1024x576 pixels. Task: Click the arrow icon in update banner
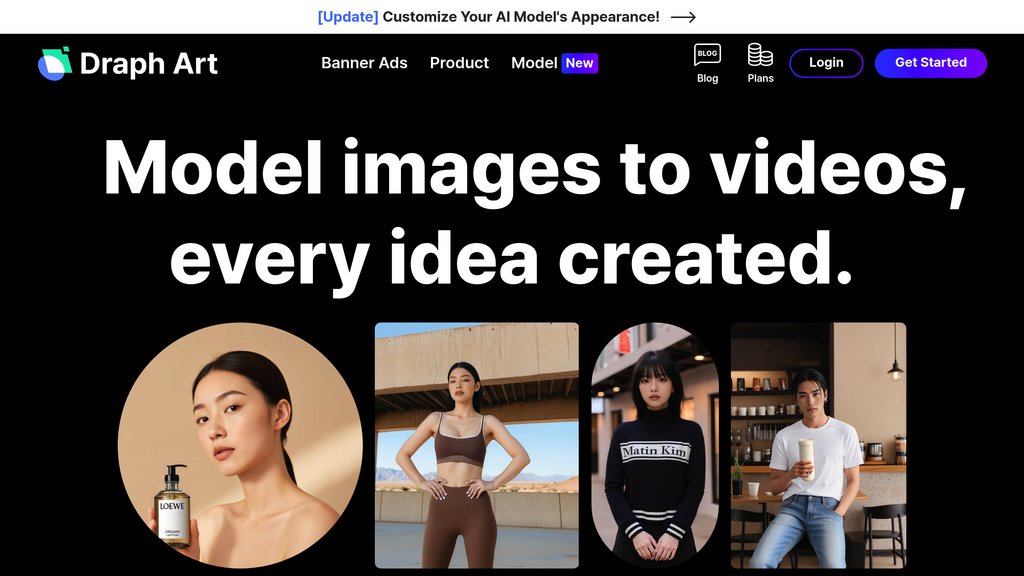pos(683,17)
